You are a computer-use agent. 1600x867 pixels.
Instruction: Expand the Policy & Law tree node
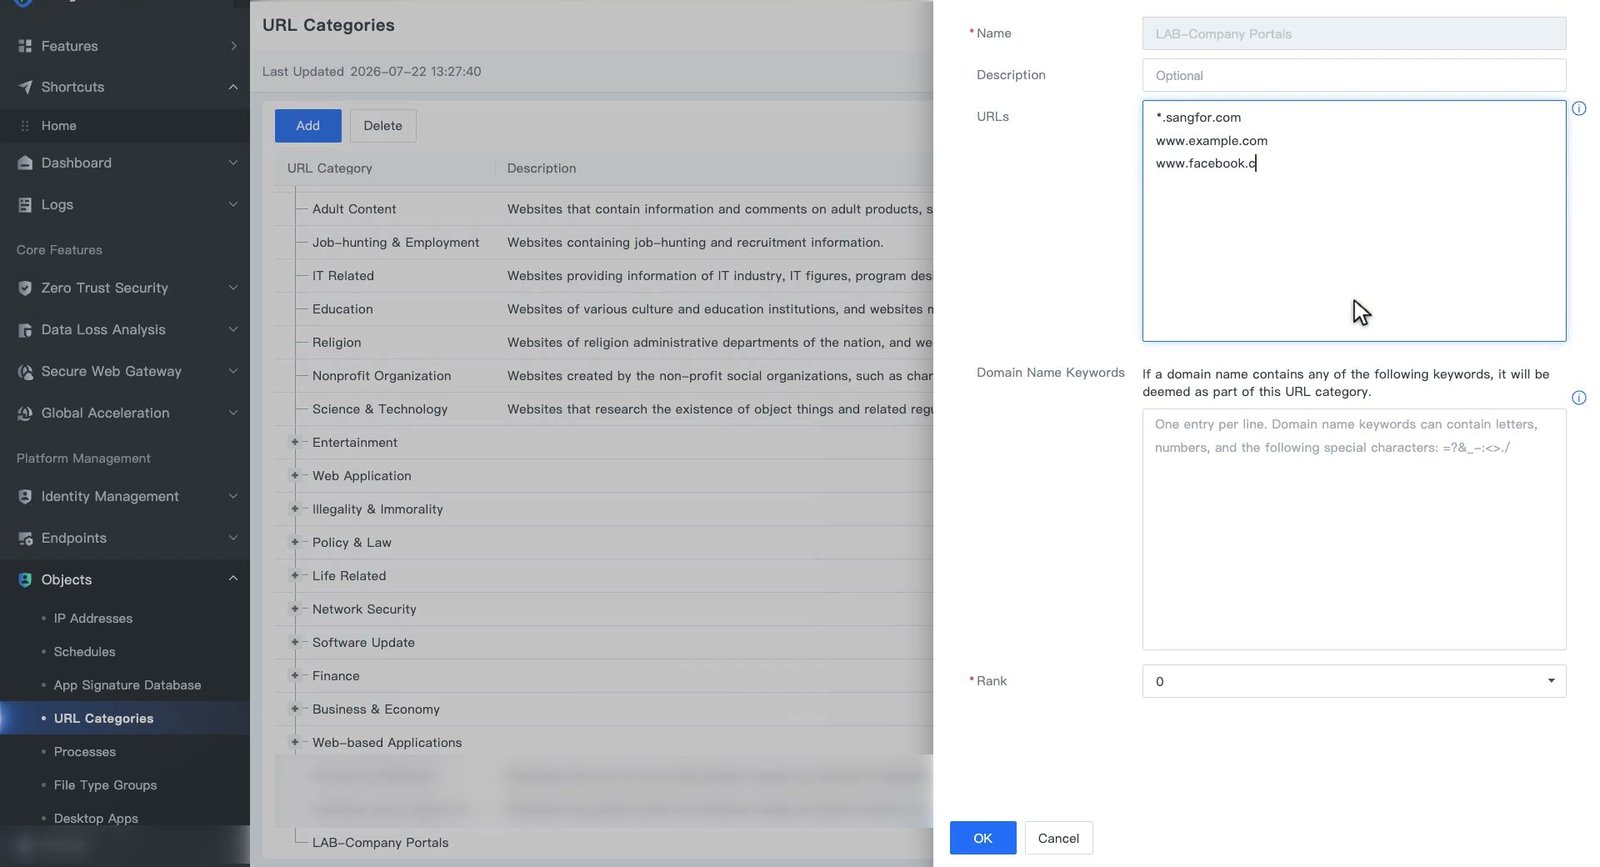(294, 542)
